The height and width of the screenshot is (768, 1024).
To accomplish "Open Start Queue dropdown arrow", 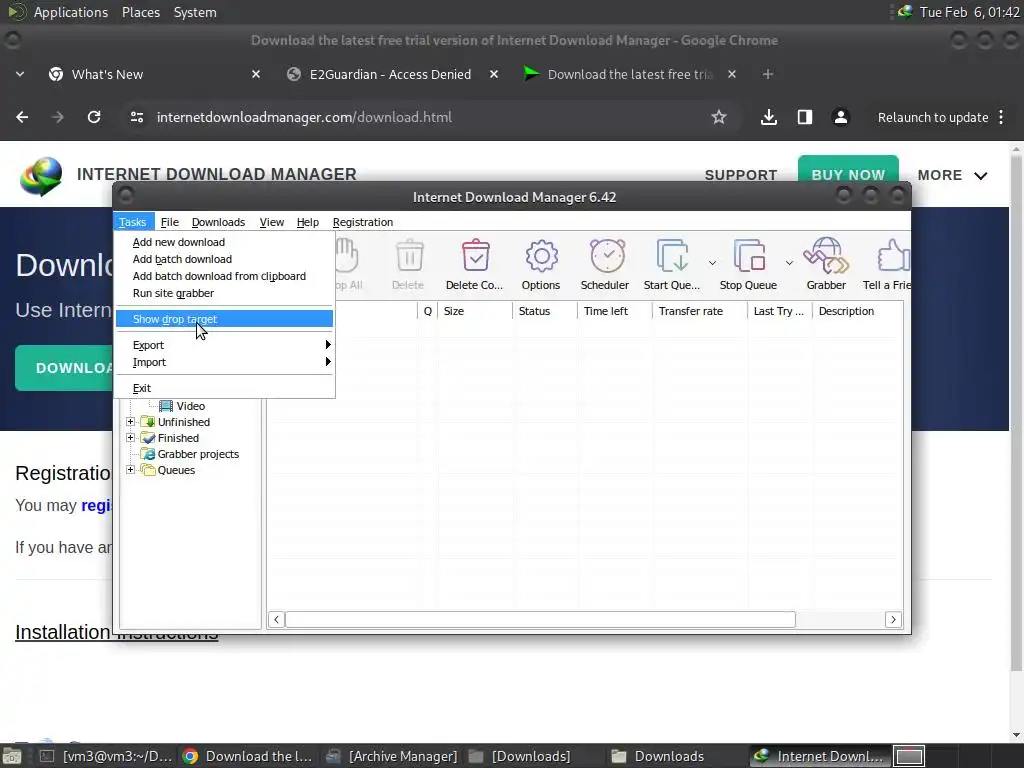I will tap(712, 263).
